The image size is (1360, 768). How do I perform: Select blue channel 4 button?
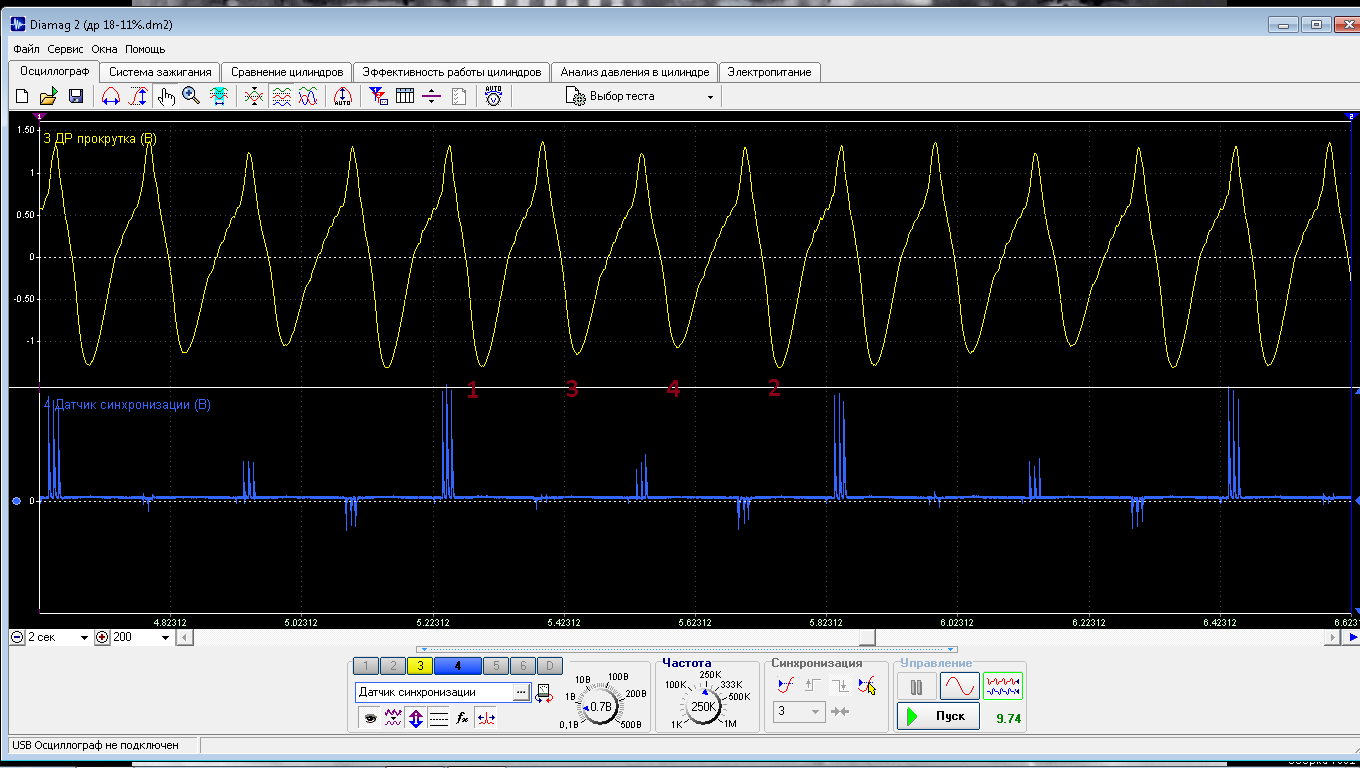[x=457, y=665]
